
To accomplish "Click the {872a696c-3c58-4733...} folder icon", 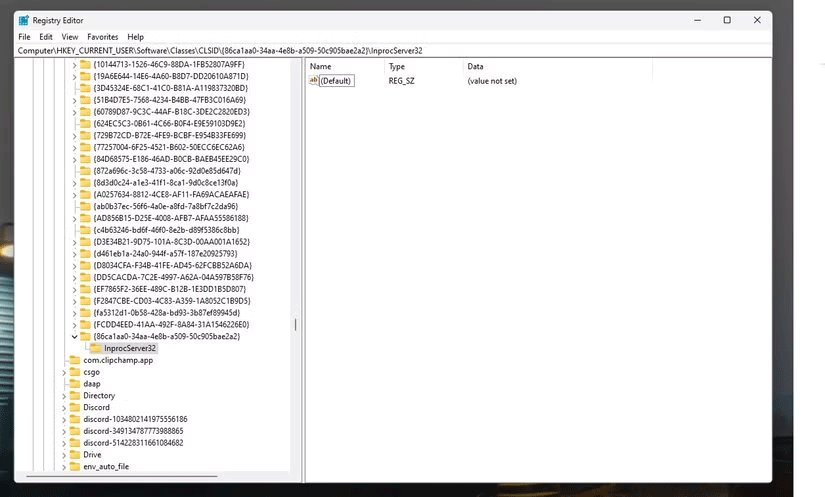I will 85,171.
